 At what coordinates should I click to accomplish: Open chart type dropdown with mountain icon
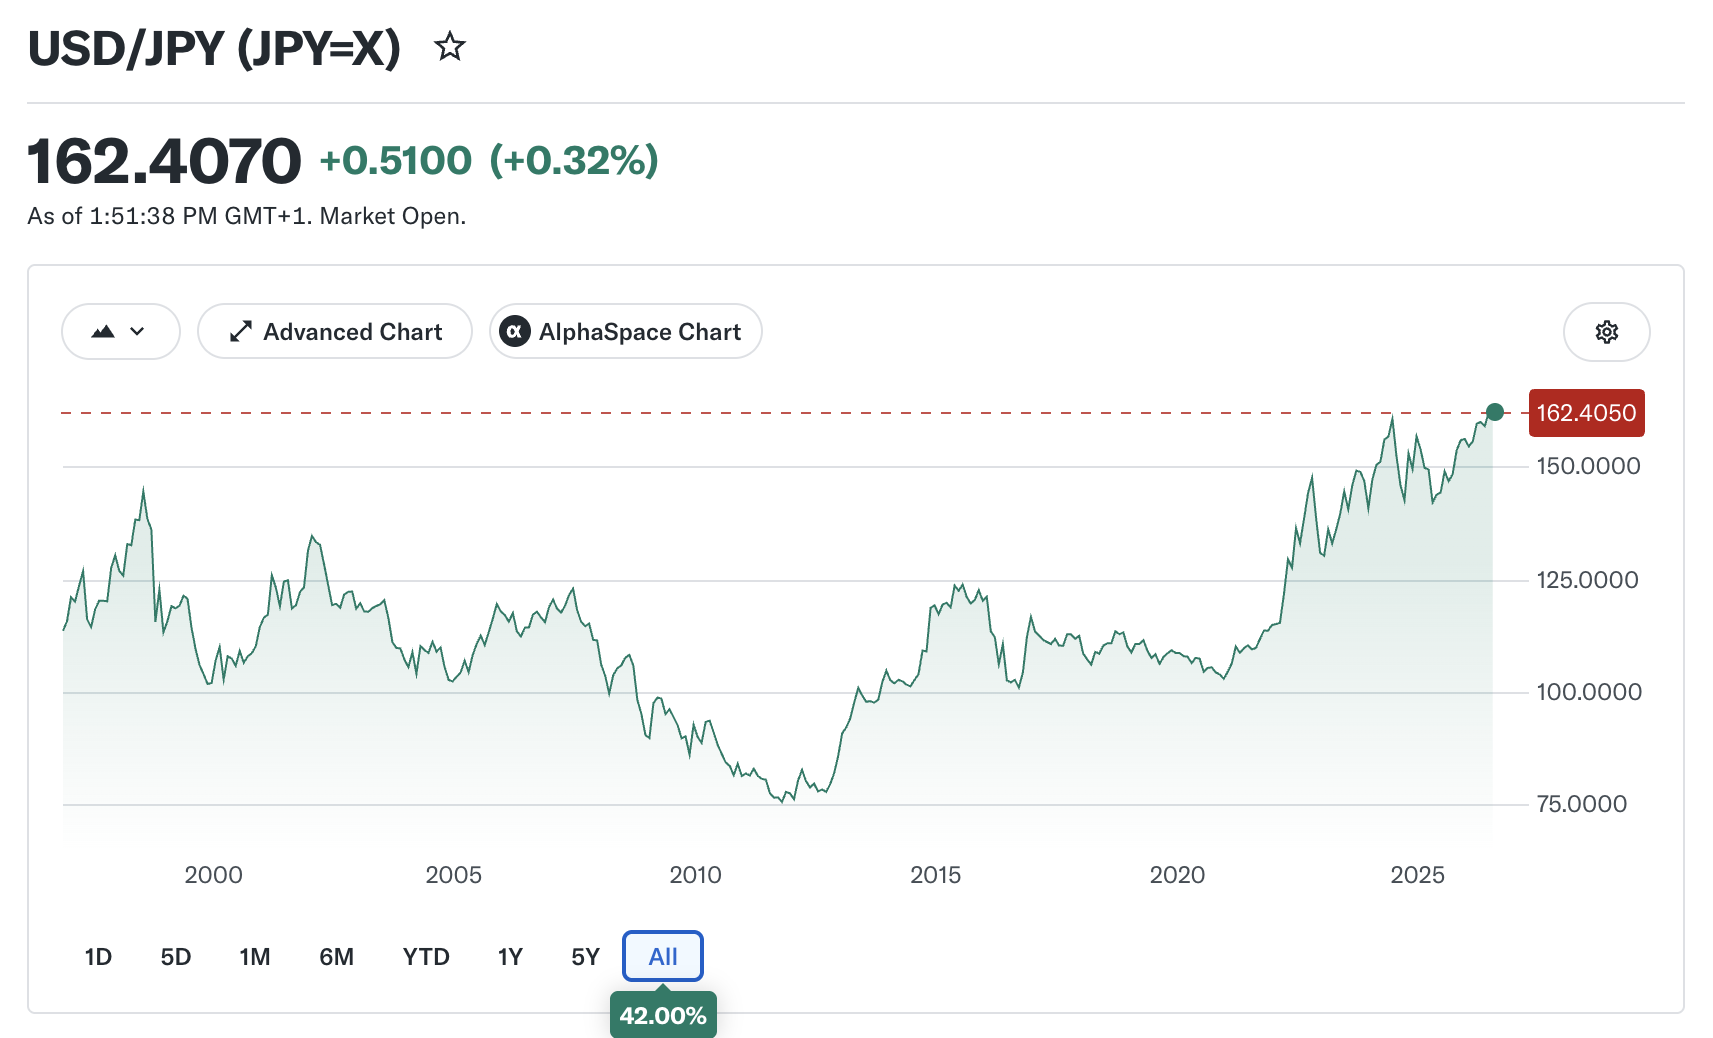coord(121,332)
